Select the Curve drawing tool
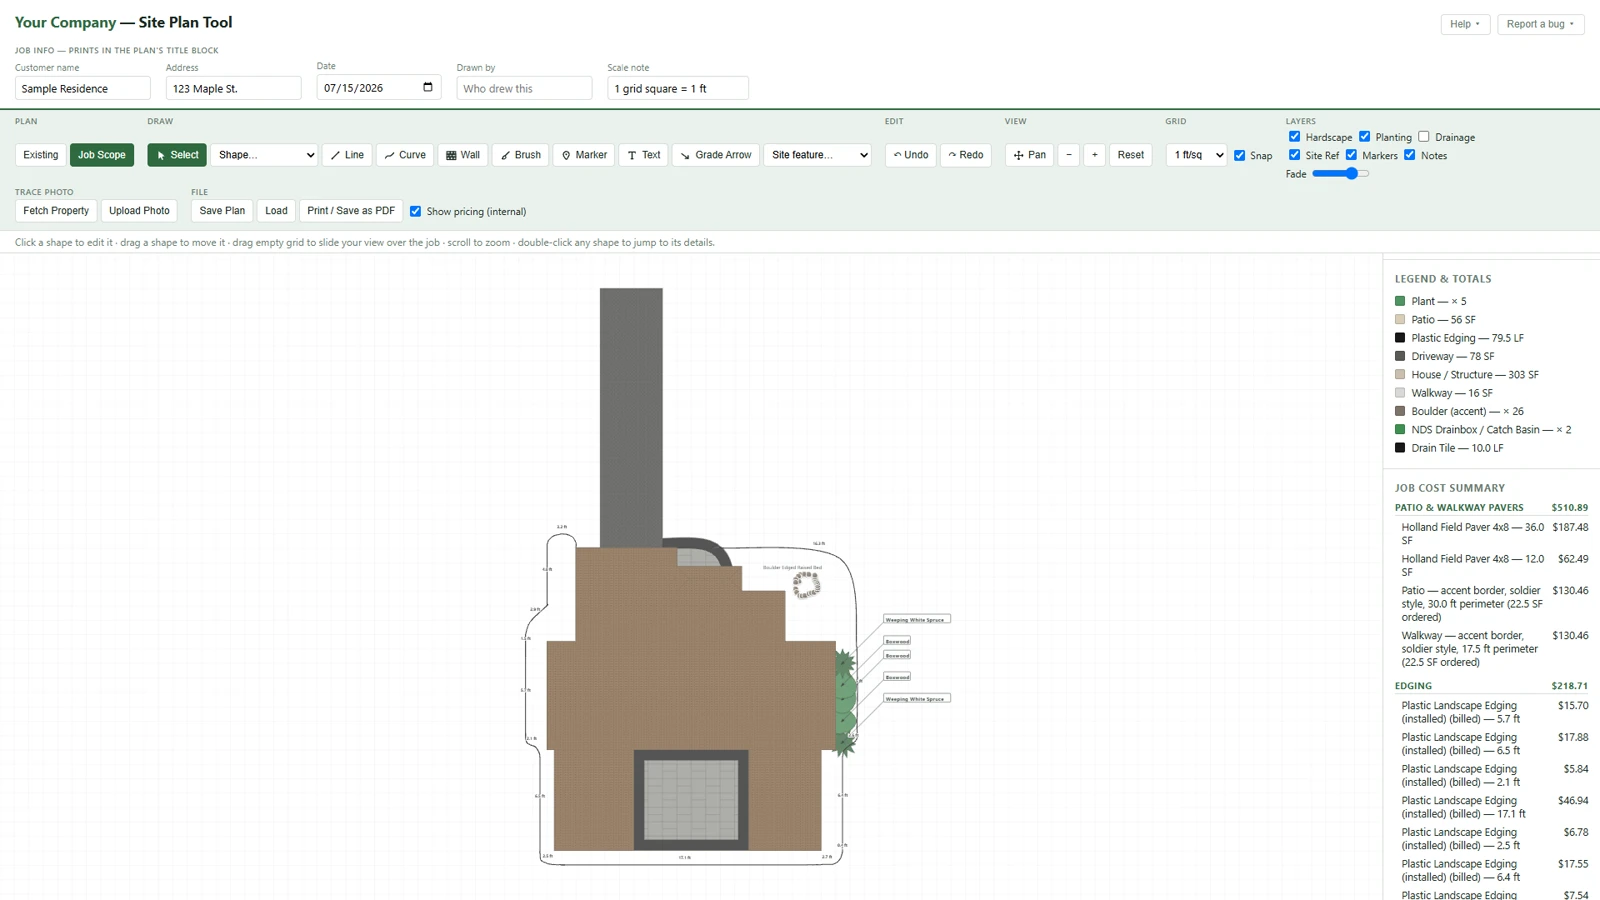The image size is (1600, 900). 405,155
